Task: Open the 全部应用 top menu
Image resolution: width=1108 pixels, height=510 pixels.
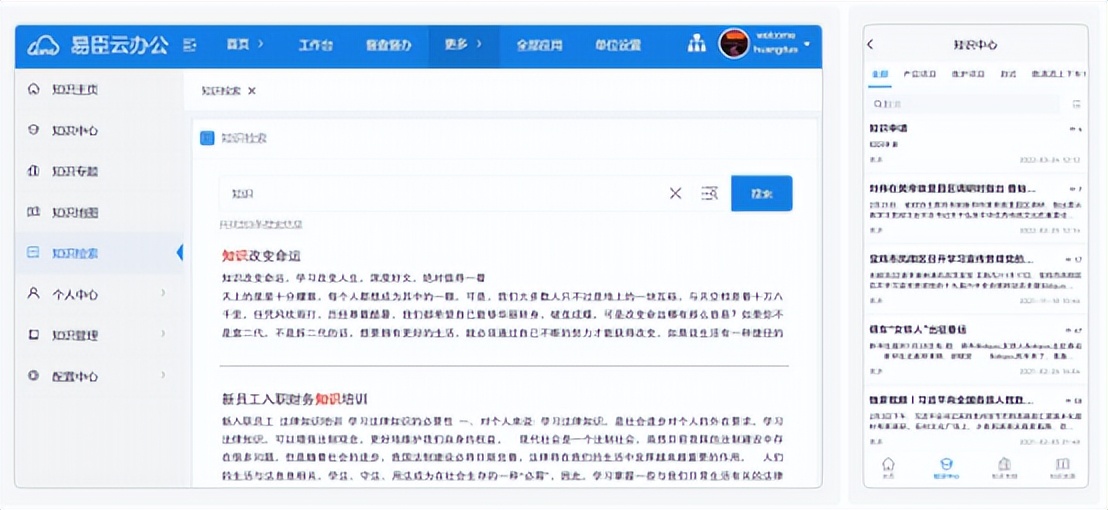Action: point(539,45)
